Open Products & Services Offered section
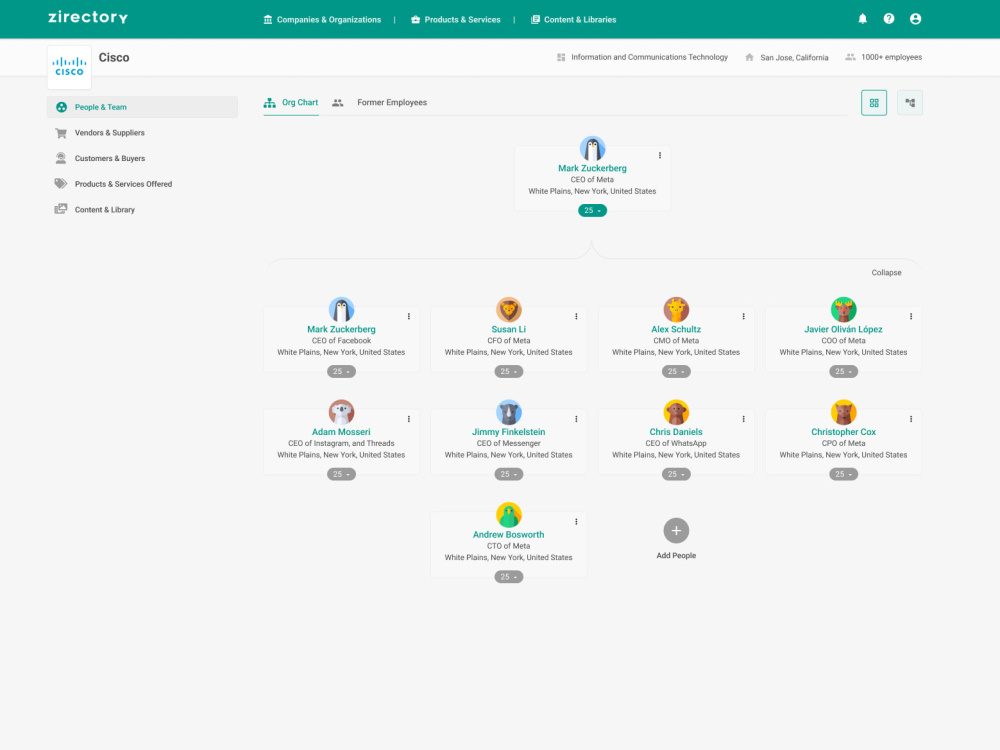This screenshot has height=750, width=1000. click(x=123, y=184)
